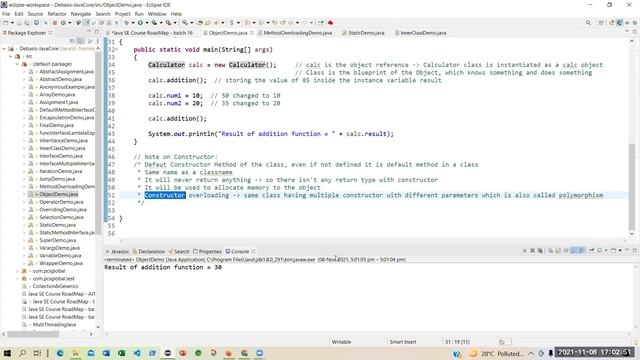Collapse the default package node
Viewport: 640px width, 360px height.
tap(17, 64)
